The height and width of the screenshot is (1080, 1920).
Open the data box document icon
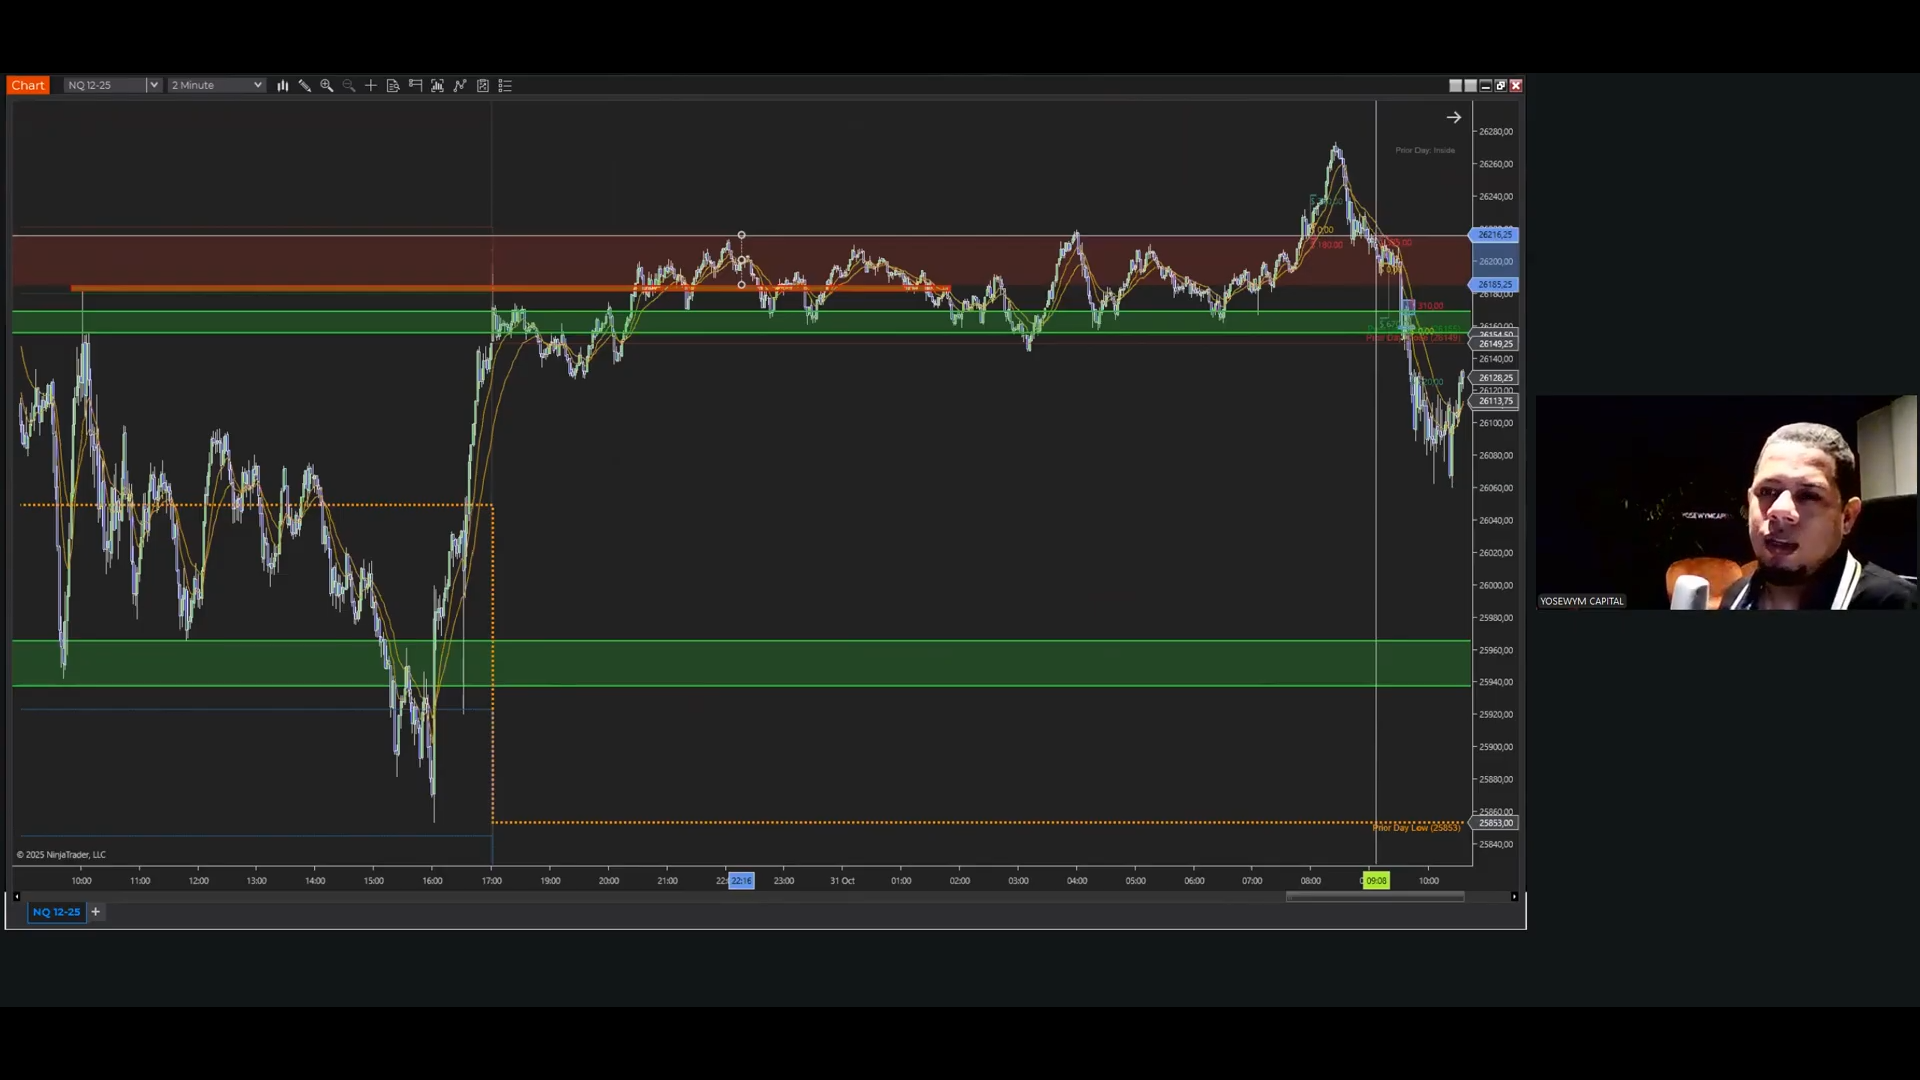393,86
